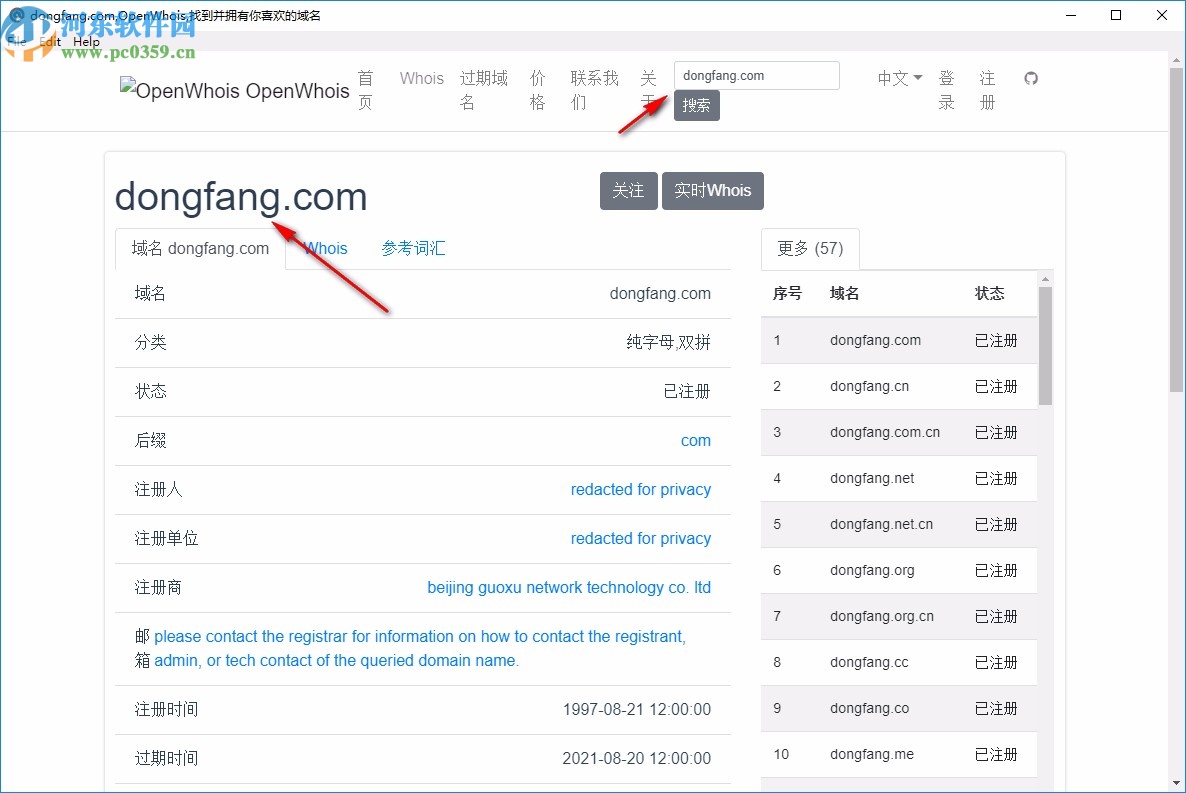
Task: Open 联系我们 contact page
Action: point(595,90)
